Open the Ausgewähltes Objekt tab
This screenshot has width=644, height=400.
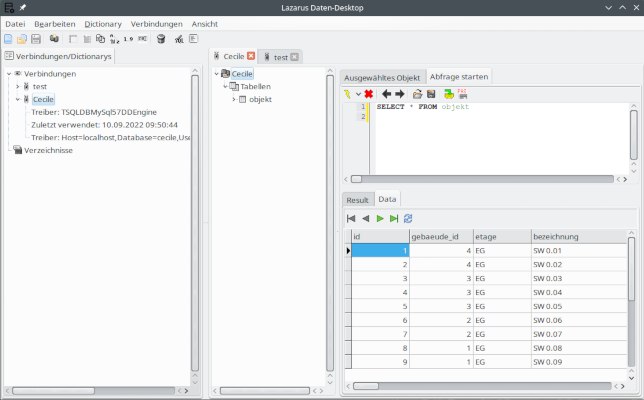382,78
